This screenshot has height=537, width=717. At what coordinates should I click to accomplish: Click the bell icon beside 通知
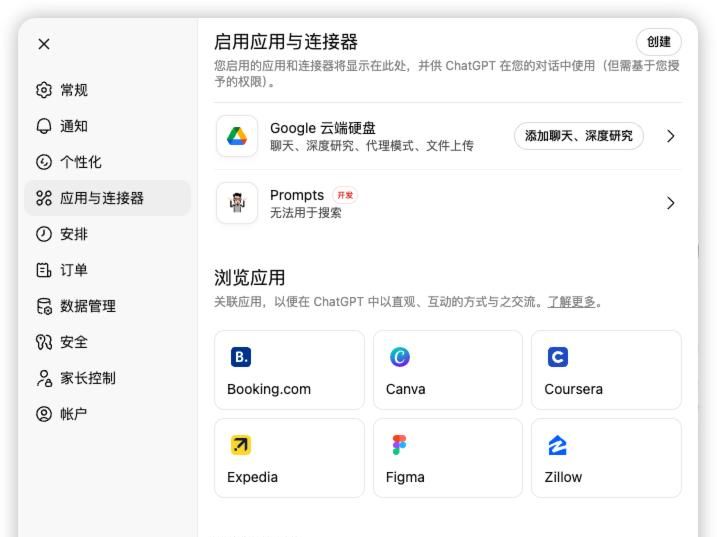pos(44,126)
